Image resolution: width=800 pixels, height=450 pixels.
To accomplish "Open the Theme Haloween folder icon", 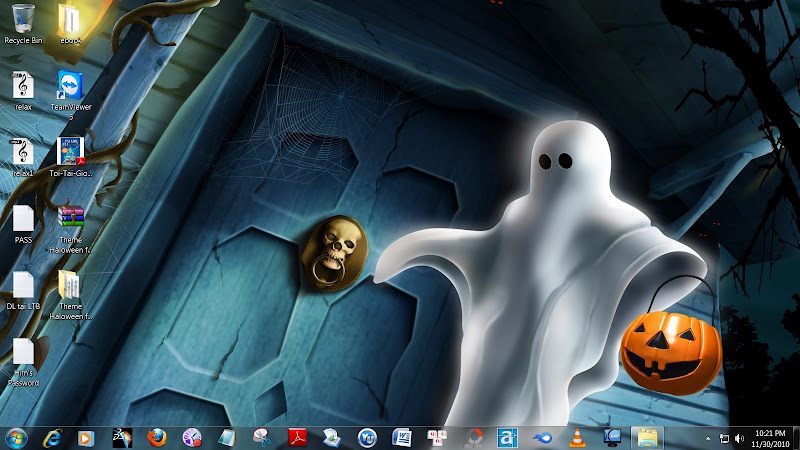I will tap(70, 295).
